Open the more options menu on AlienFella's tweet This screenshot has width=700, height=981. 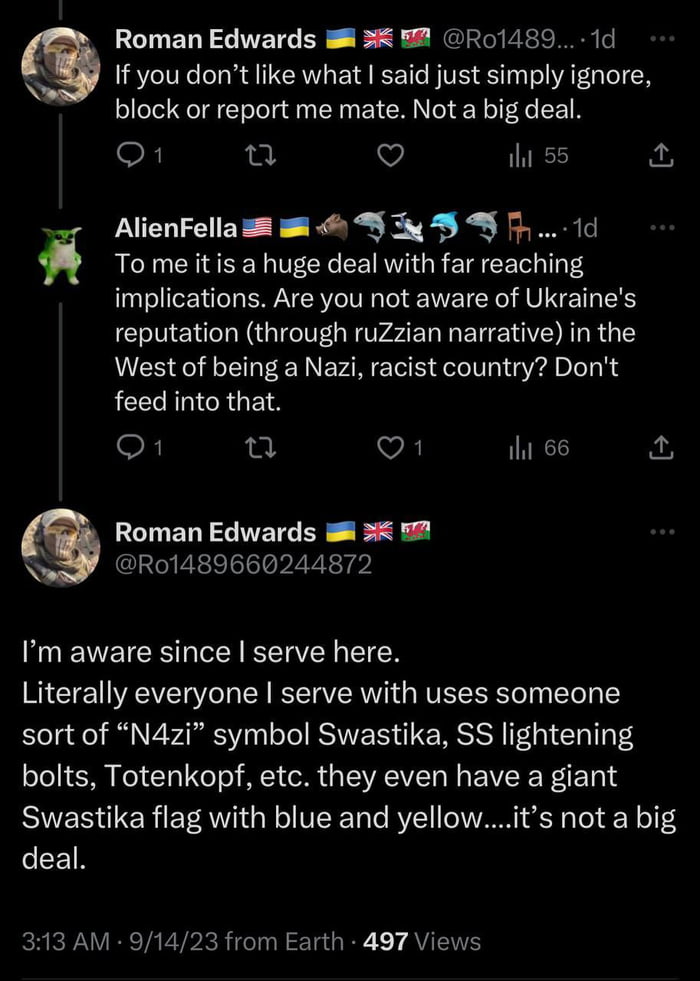point(664,228)
